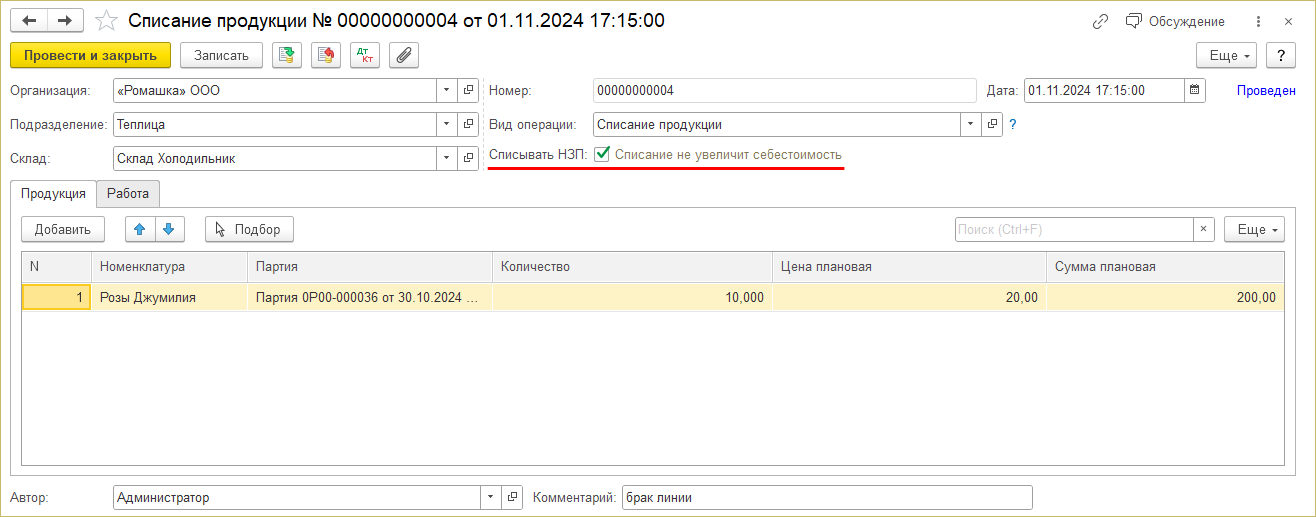
Task: Go back with the left arrow button
Action: 28,20
